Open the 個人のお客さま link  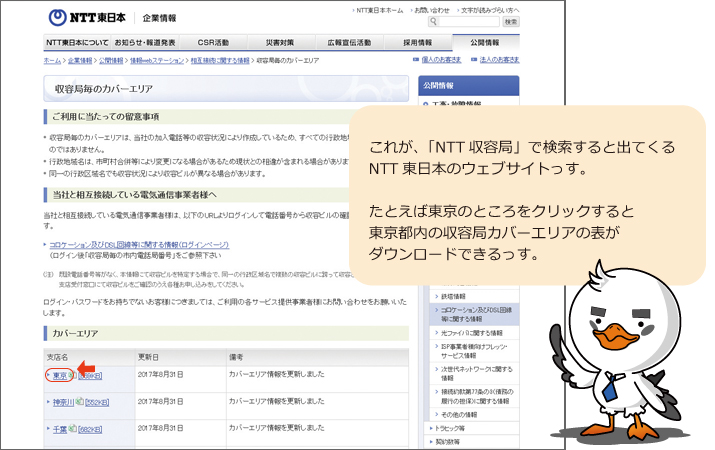441,60
